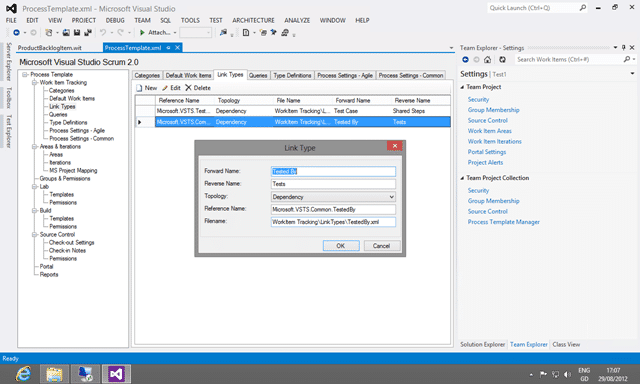Viewport: 640px width, 384px height.
Task: Click the Navigate Backward toolbar icon
Action: tap(16, 33)
